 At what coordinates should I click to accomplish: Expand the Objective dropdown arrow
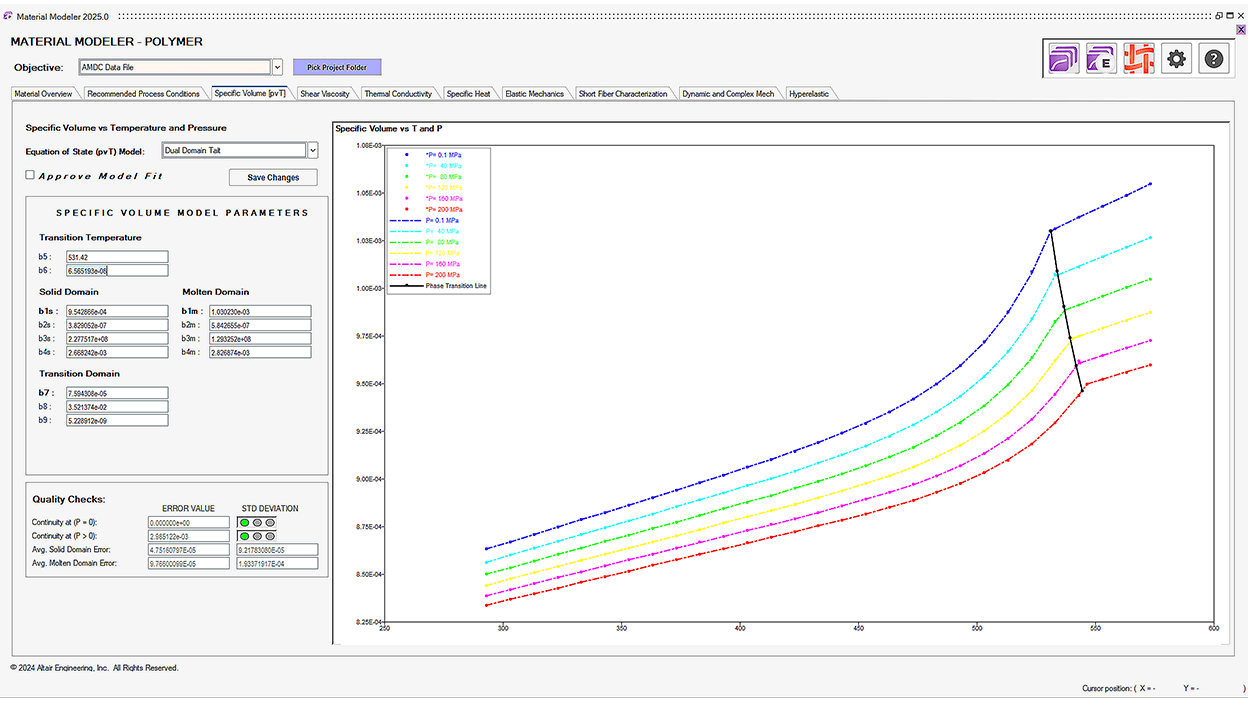pos(277,67)
